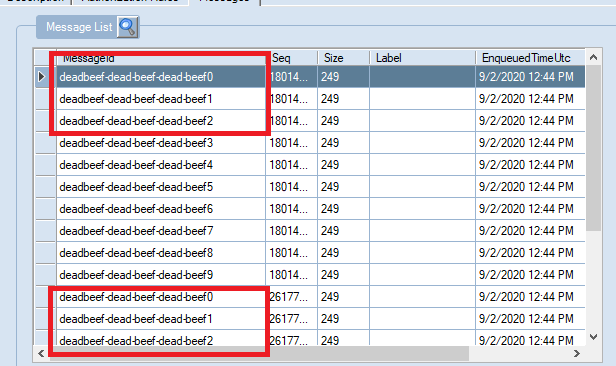Click the EnqueuedTimeUtc cell in the beef5 row
Image resolution: width=616 pixels, height=366 pixels.
(530, 187)
